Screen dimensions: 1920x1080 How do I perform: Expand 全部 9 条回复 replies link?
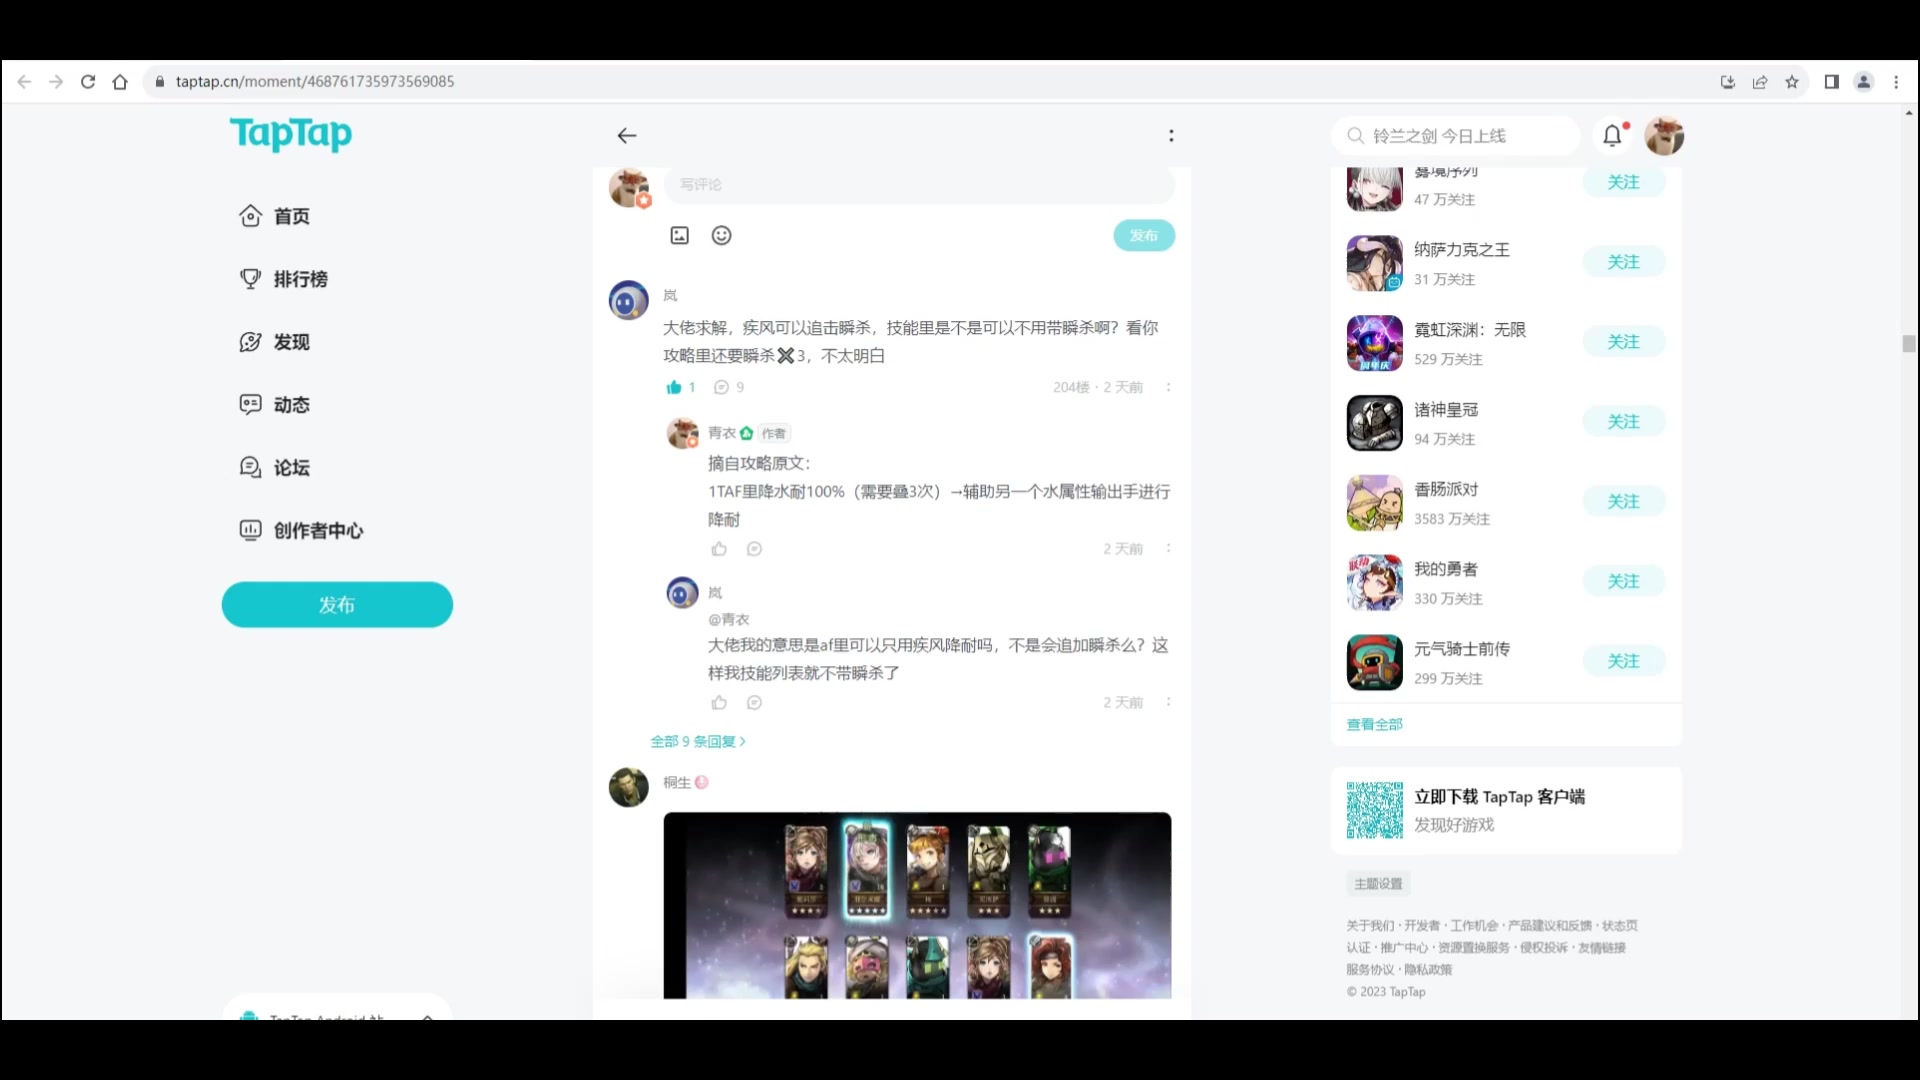698,741
